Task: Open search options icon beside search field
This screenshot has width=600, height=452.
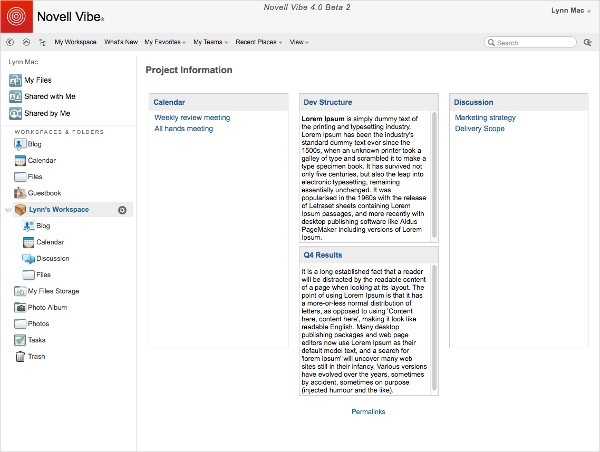Action: [x=587, y=42]
